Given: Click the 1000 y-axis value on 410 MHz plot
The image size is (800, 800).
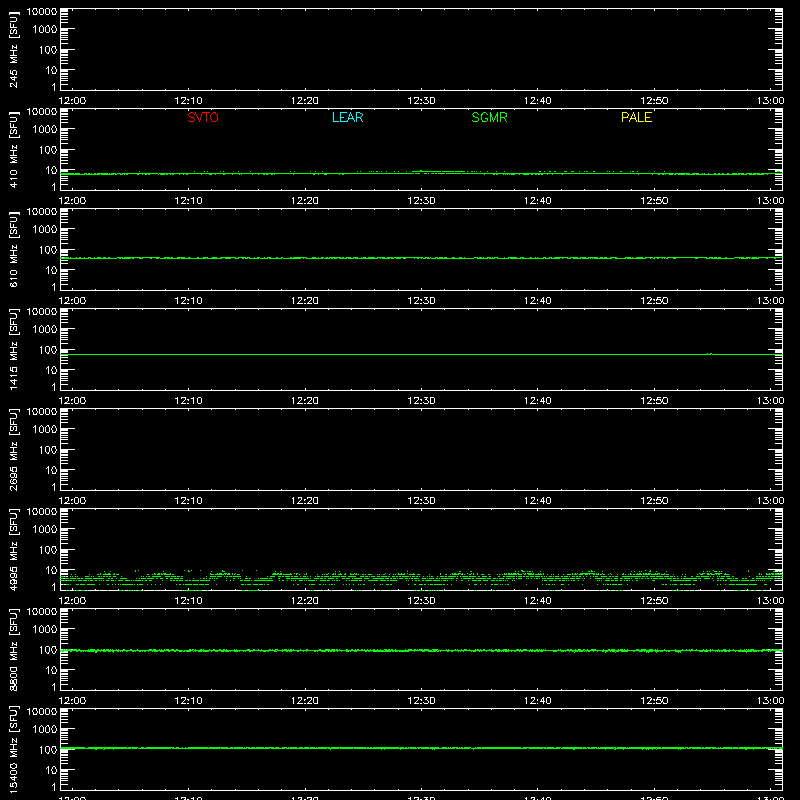Looking at the screenshot, I should tap(45, 130).
